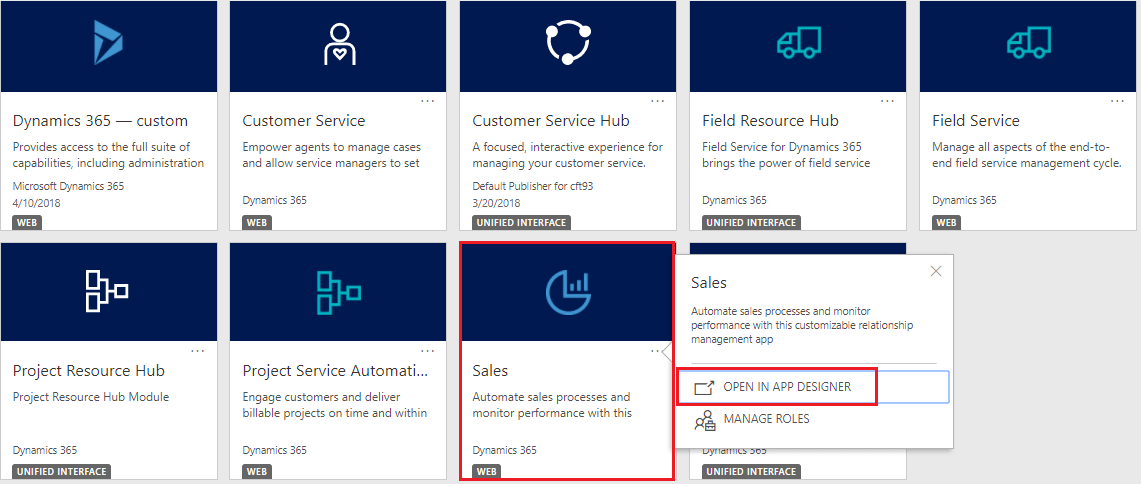
Task: Click UNIFIED INTERFACE badge on Project Resource Hub
Action: 61,472
